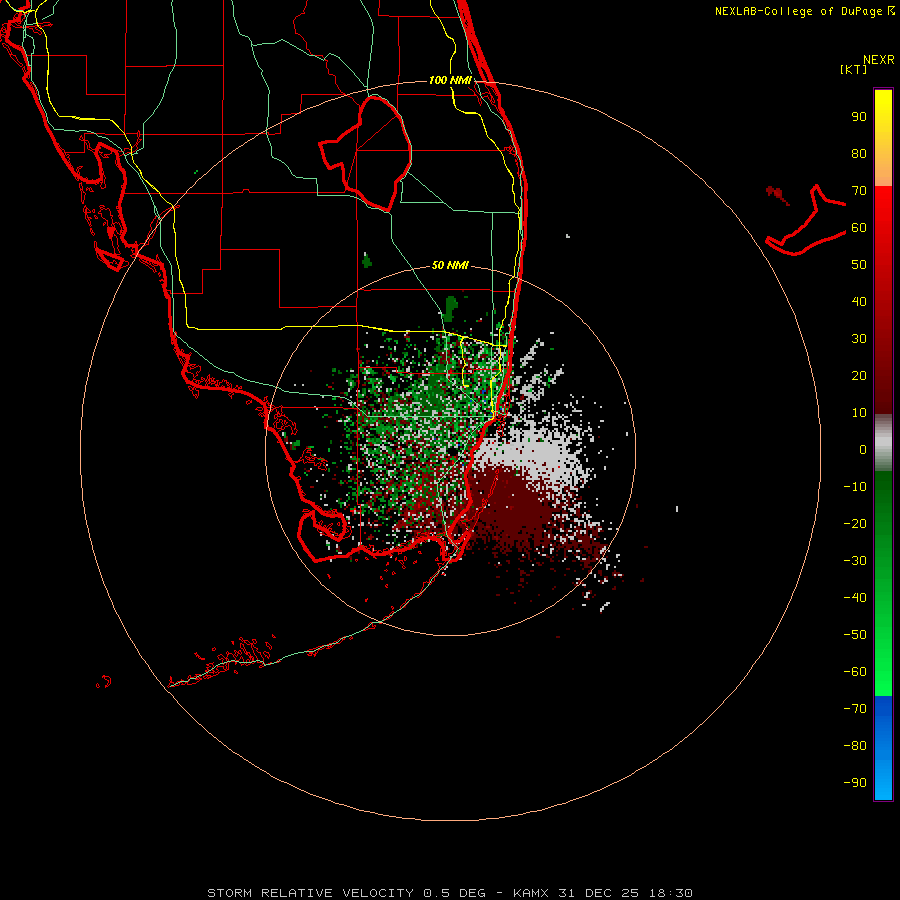Select the 70 value on velocity scale
900x900 pixels.
point(859,191)
